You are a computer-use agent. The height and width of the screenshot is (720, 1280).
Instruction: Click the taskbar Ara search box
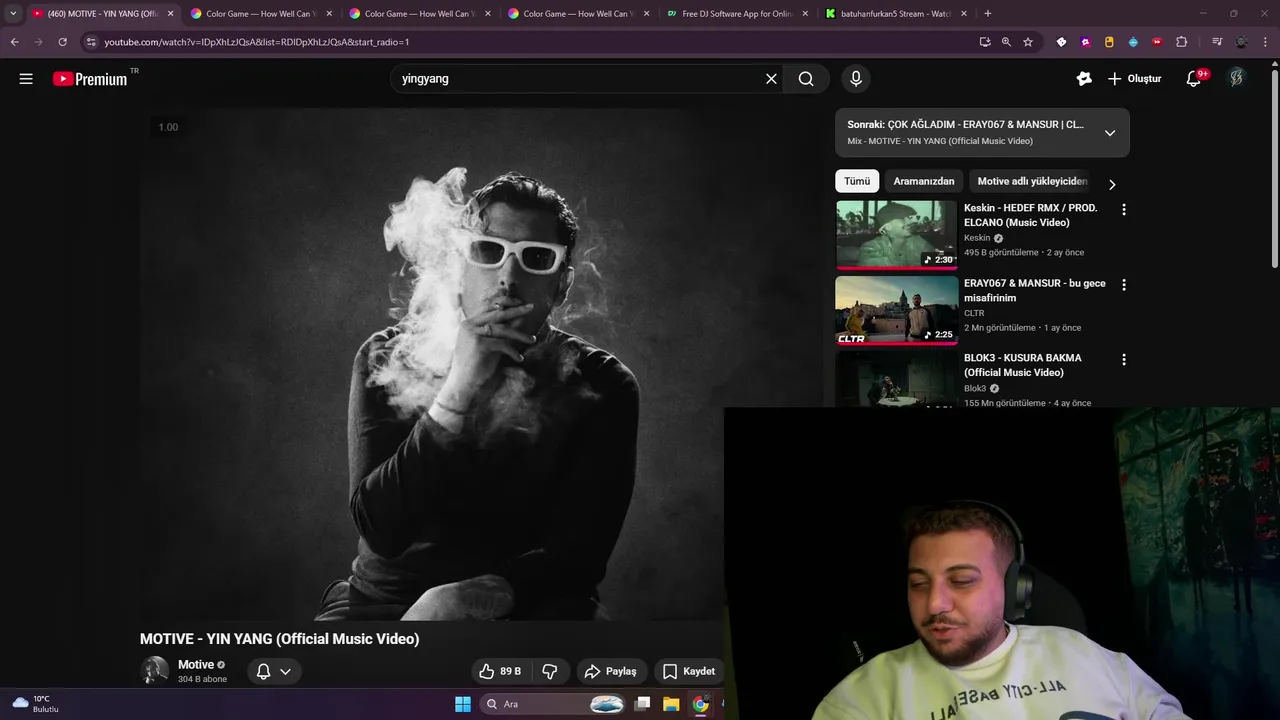(x=553, y=704)
